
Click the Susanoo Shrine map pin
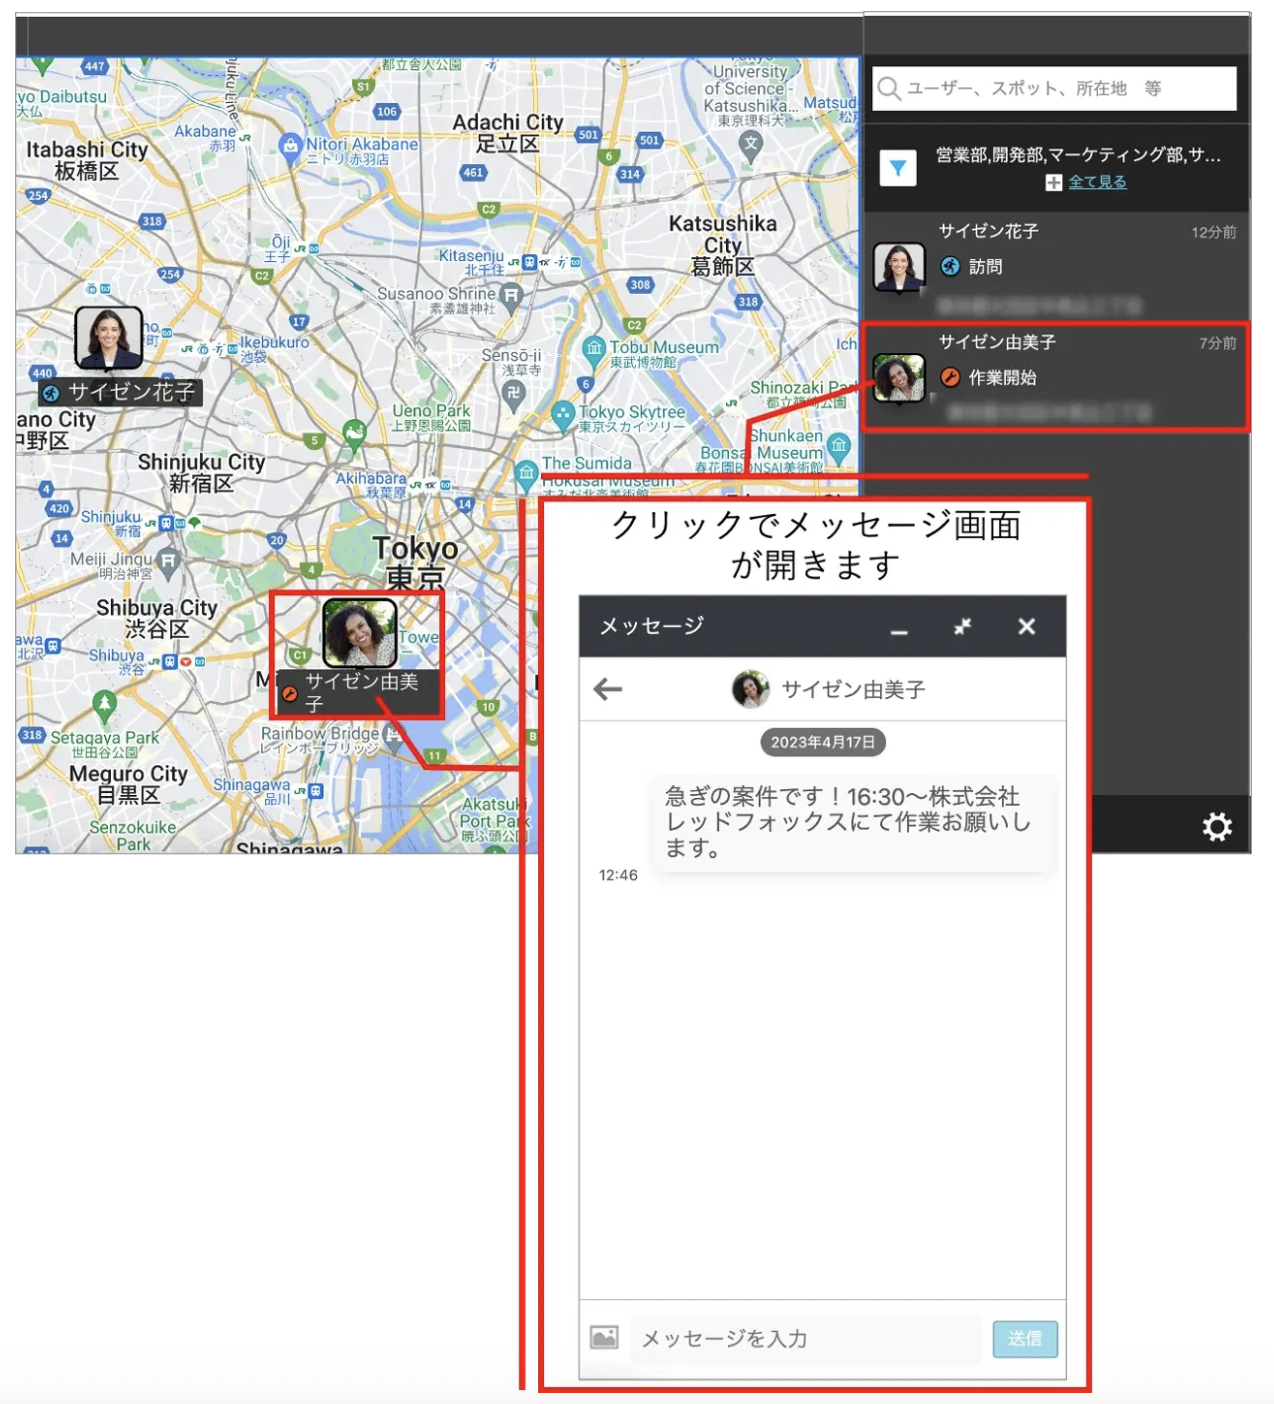511,296
